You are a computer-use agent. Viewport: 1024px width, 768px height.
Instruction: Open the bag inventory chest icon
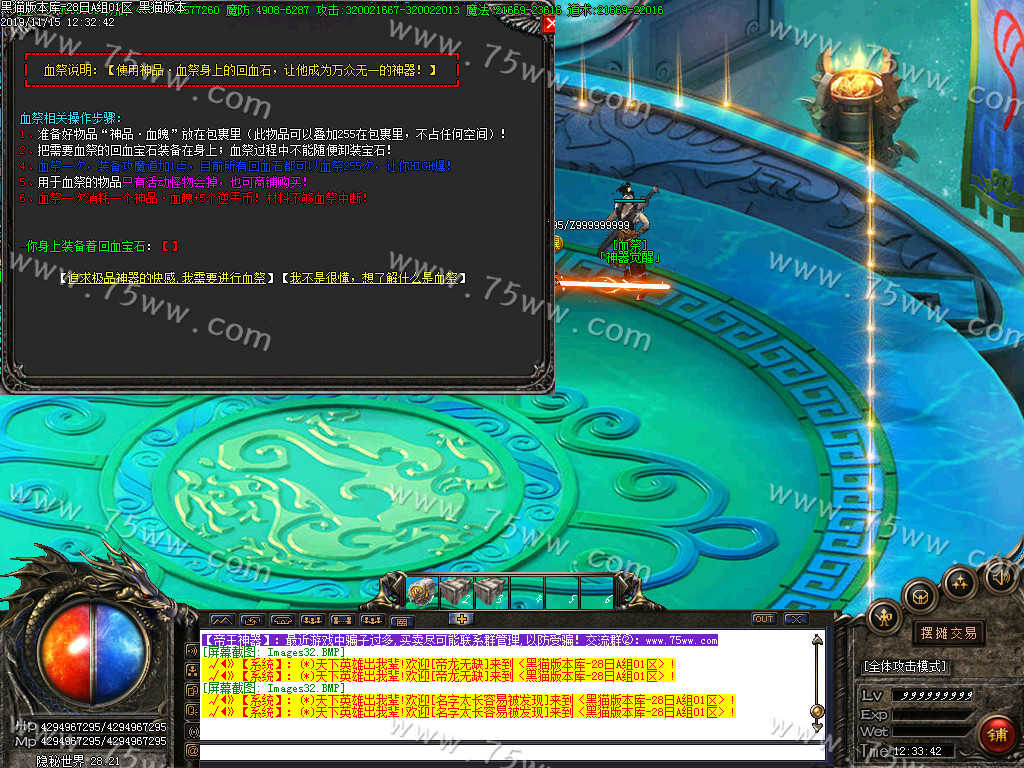(920, 597)
